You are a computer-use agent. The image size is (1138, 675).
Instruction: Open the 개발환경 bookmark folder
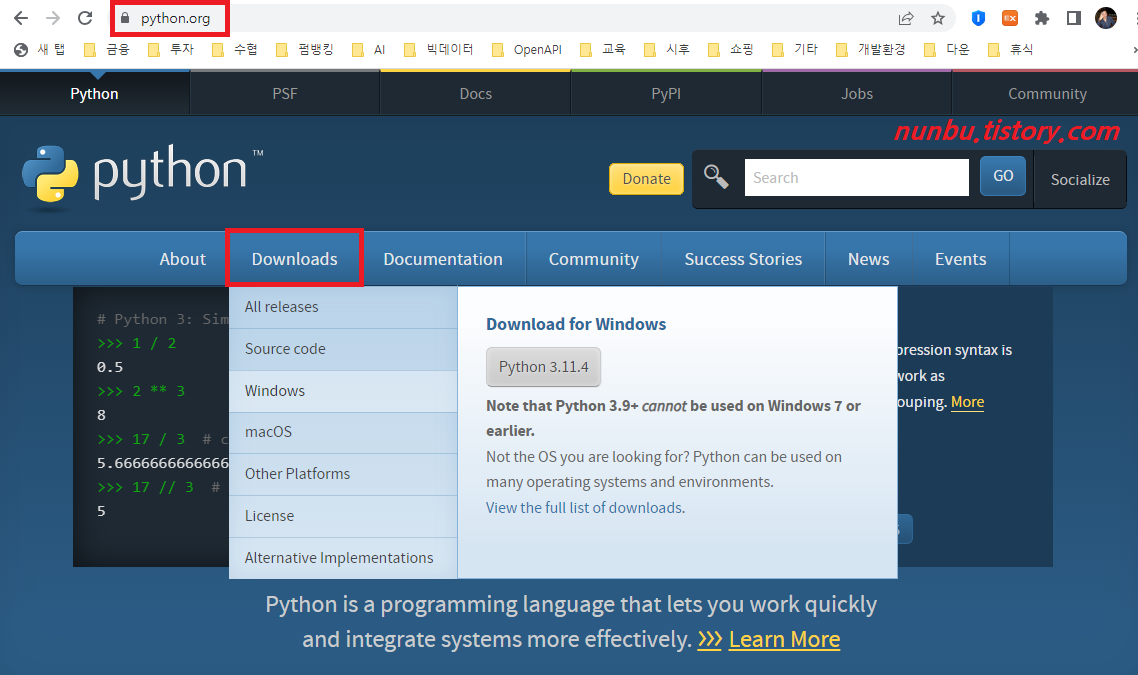tap(871, 49)
